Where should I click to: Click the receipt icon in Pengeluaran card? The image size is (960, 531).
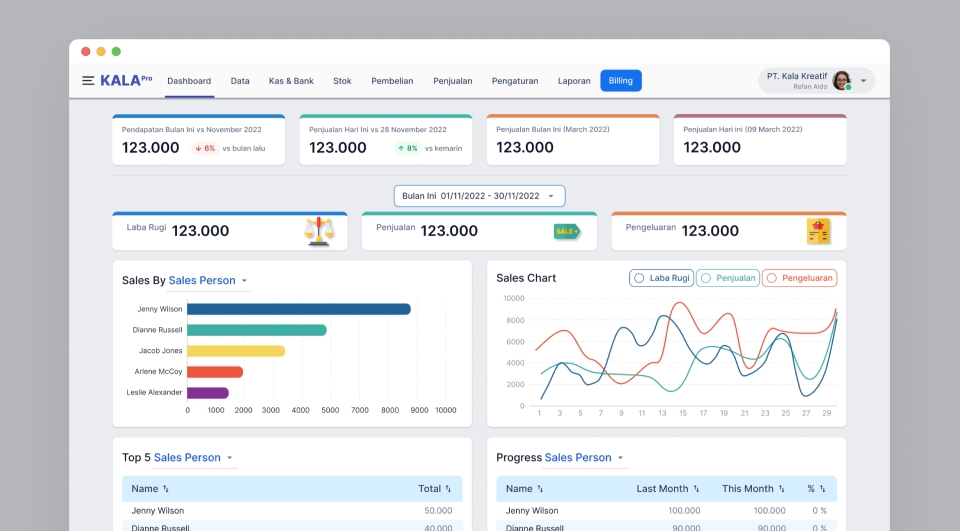pos(819,232)
